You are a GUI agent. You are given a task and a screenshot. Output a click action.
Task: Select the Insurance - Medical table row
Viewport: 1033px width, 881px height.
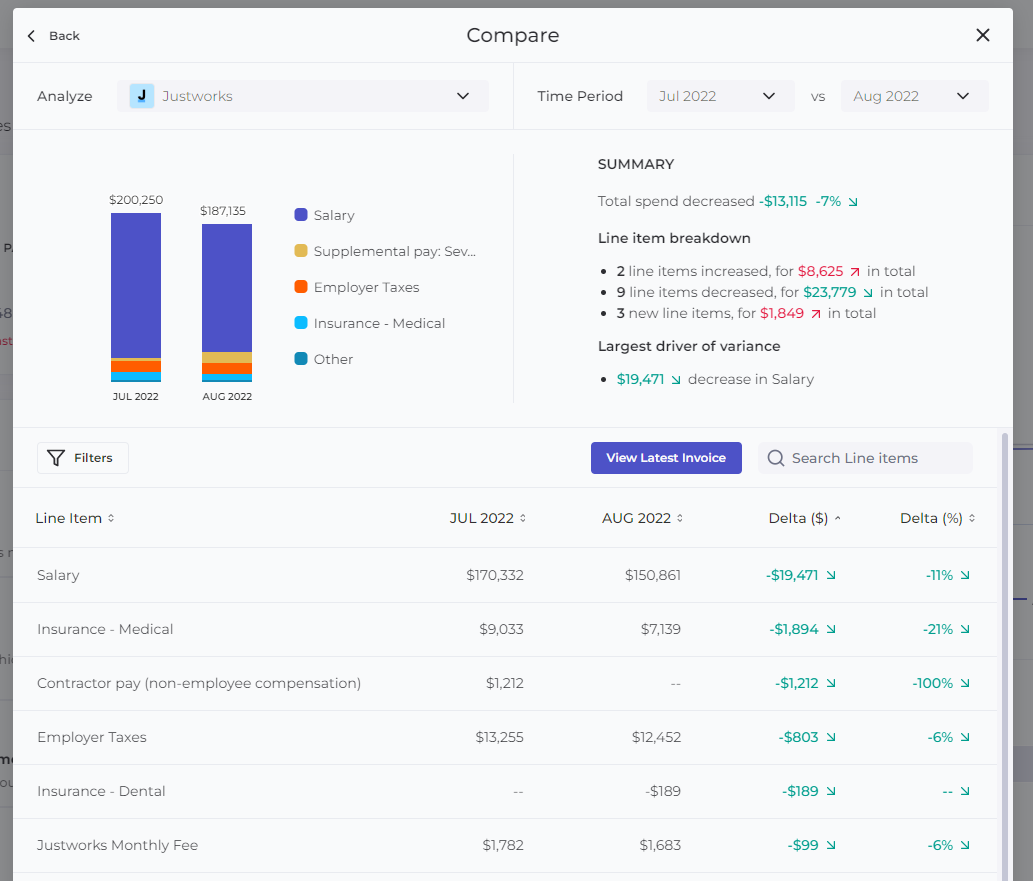505,629
